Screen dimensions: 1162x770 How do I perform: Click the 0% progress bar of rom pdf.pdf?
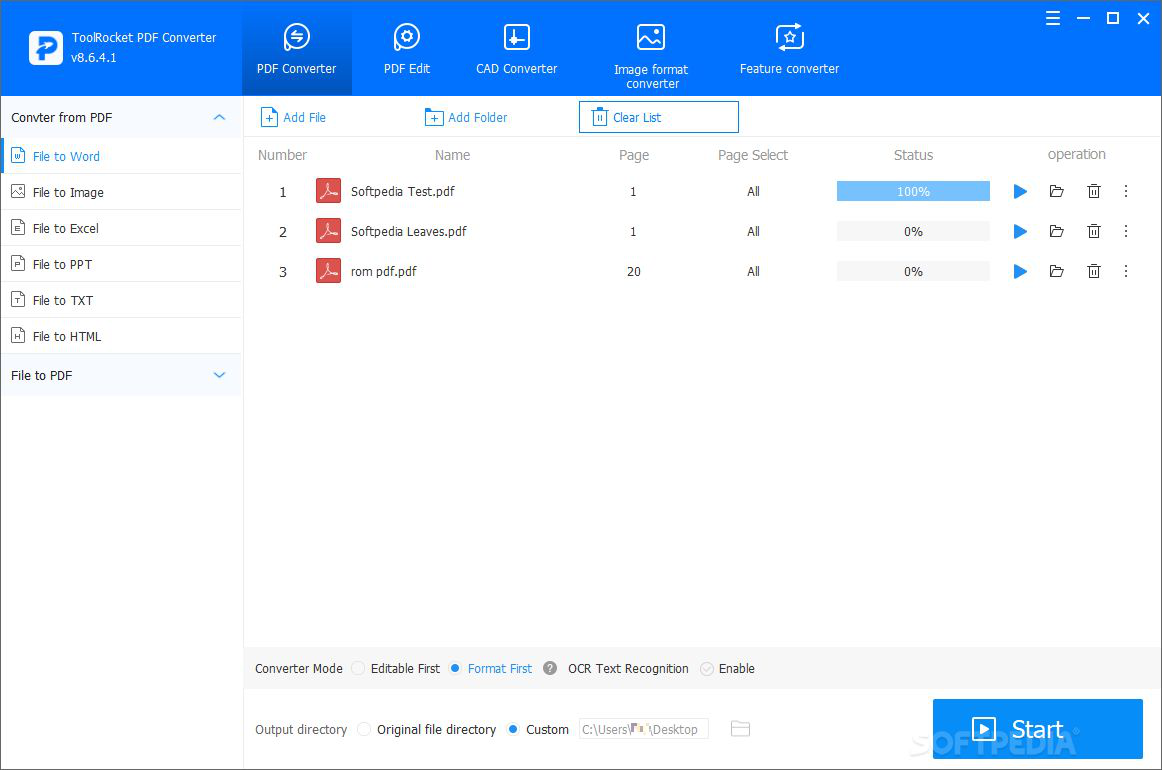click(x=913, y=271)
